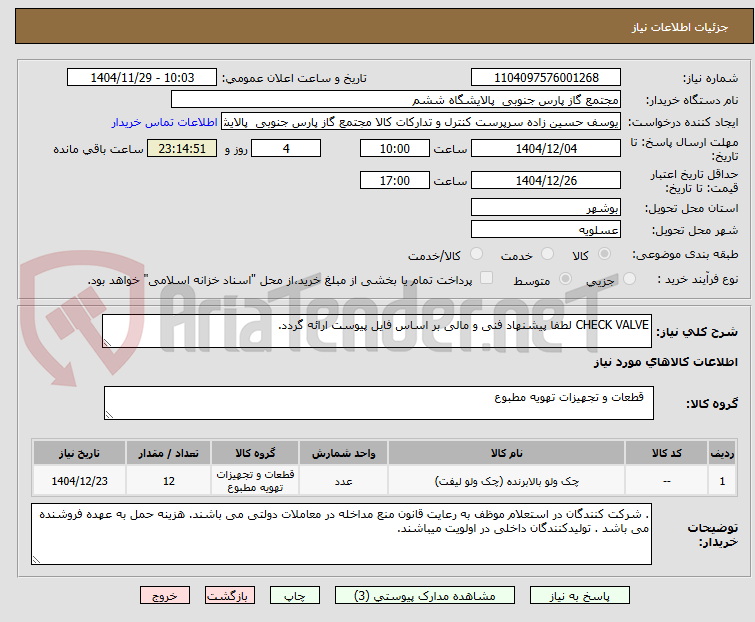The width and height of the screenshot is (755, 622).
Task: Select the جزیی purchase type radio
Action: (x=629, y=279)
